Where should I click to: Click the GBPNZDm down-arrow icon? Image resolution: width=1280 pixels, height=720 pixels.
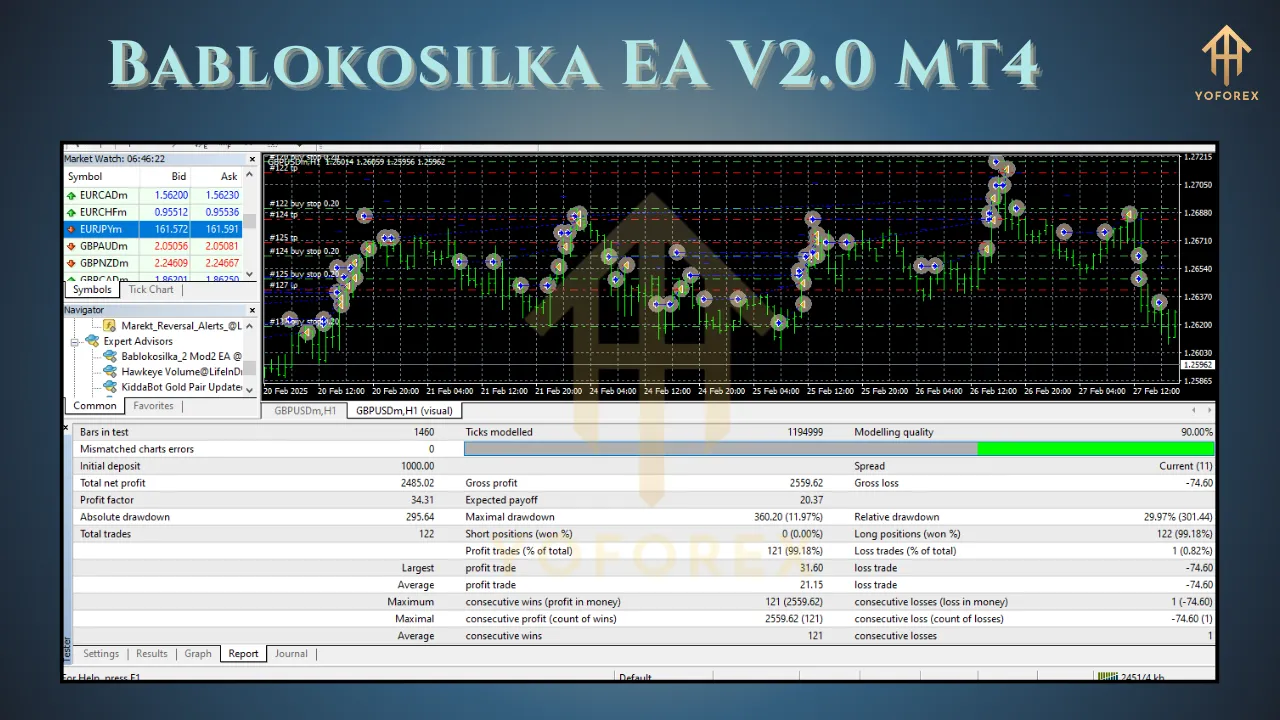(71, 263)
